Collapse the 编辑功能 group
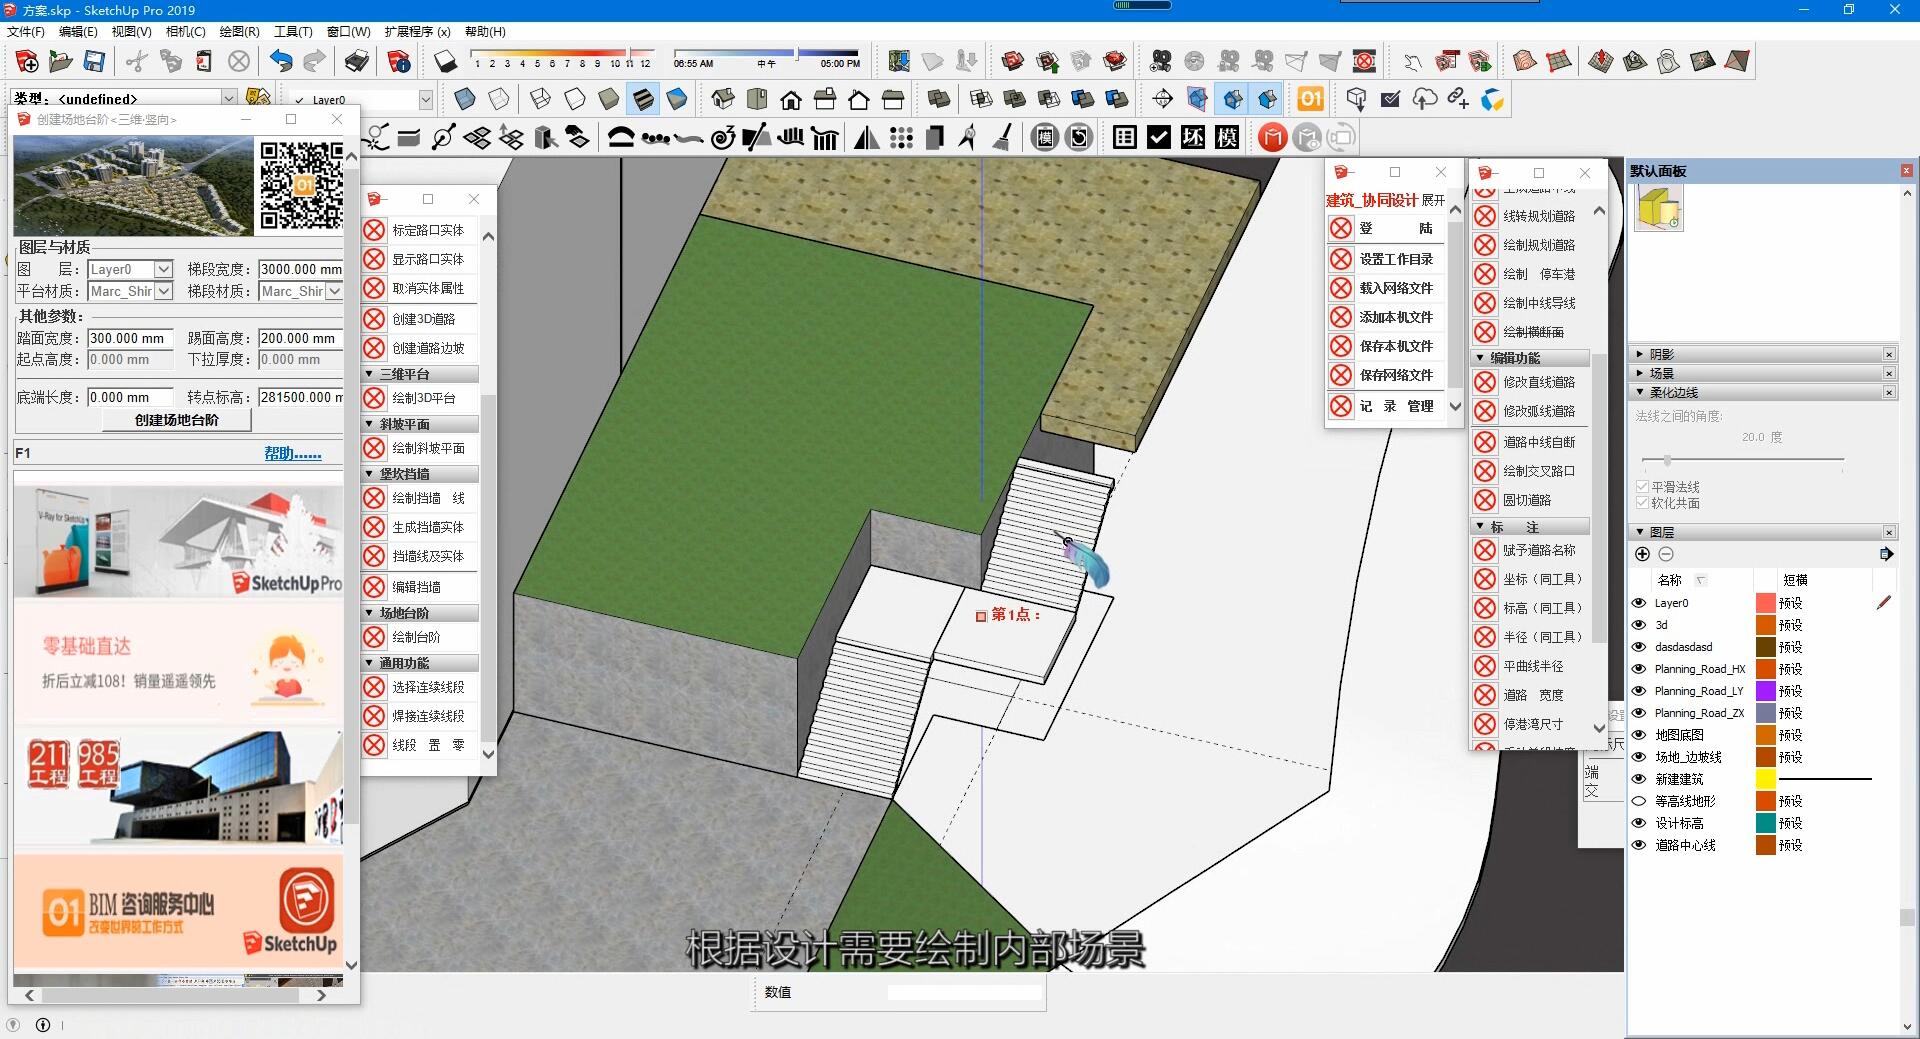This screenshot has width=1920, height=1039. (x=1480, y=357)
